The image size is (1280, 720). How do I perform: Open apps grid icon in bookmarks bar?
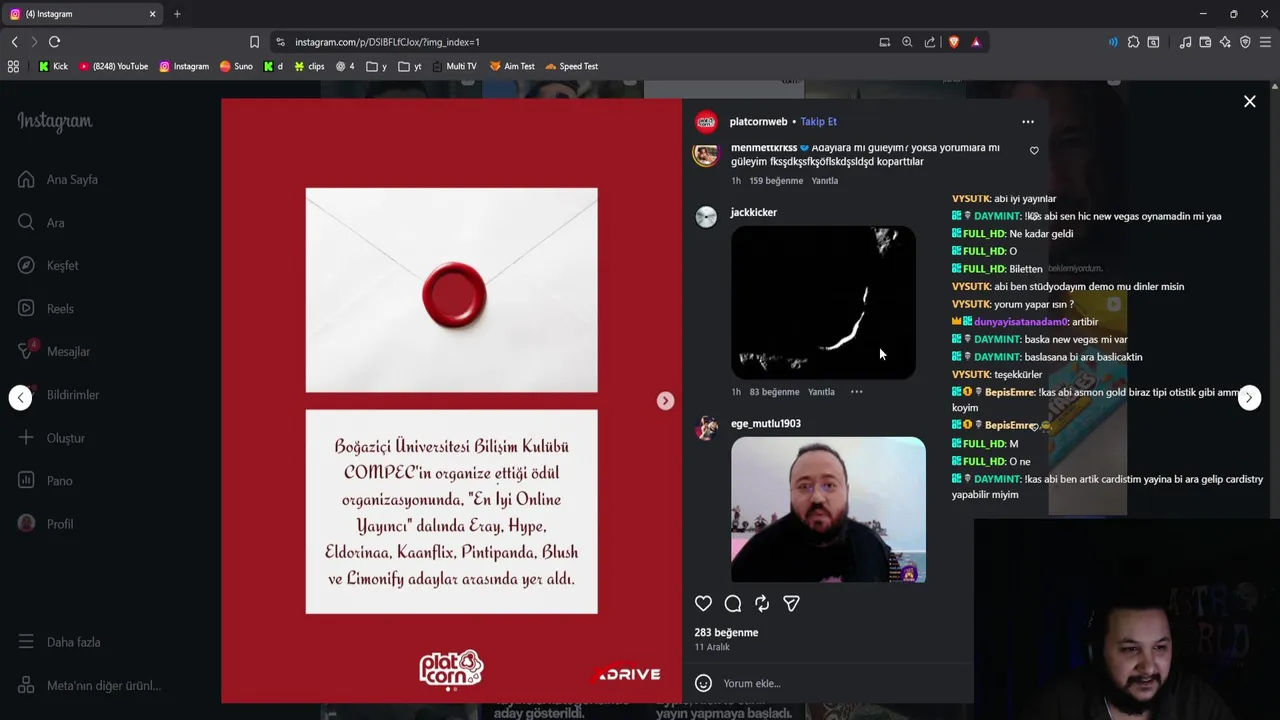tap(13, 67)
